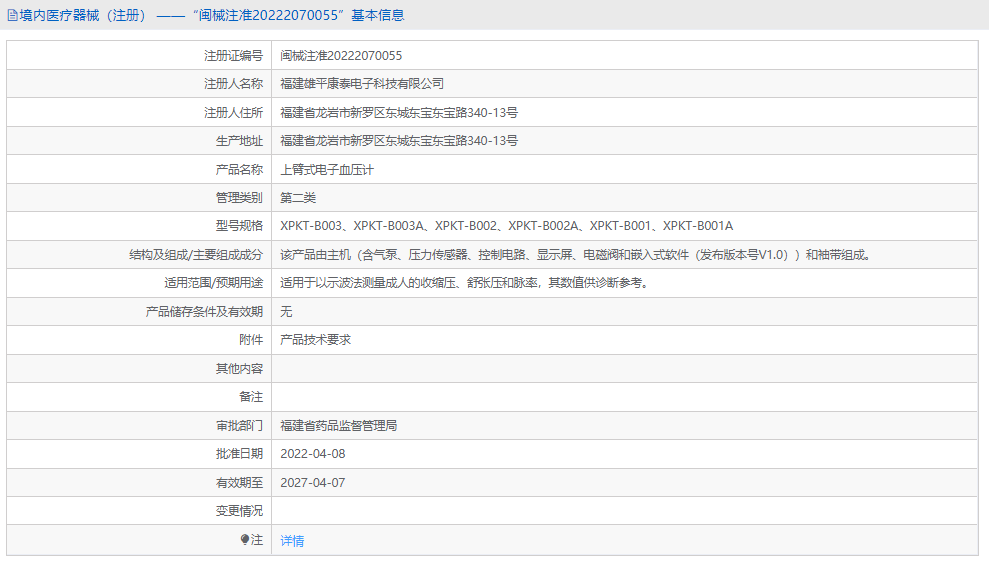Click the 适用范围 intended use text

click(464, 283)
